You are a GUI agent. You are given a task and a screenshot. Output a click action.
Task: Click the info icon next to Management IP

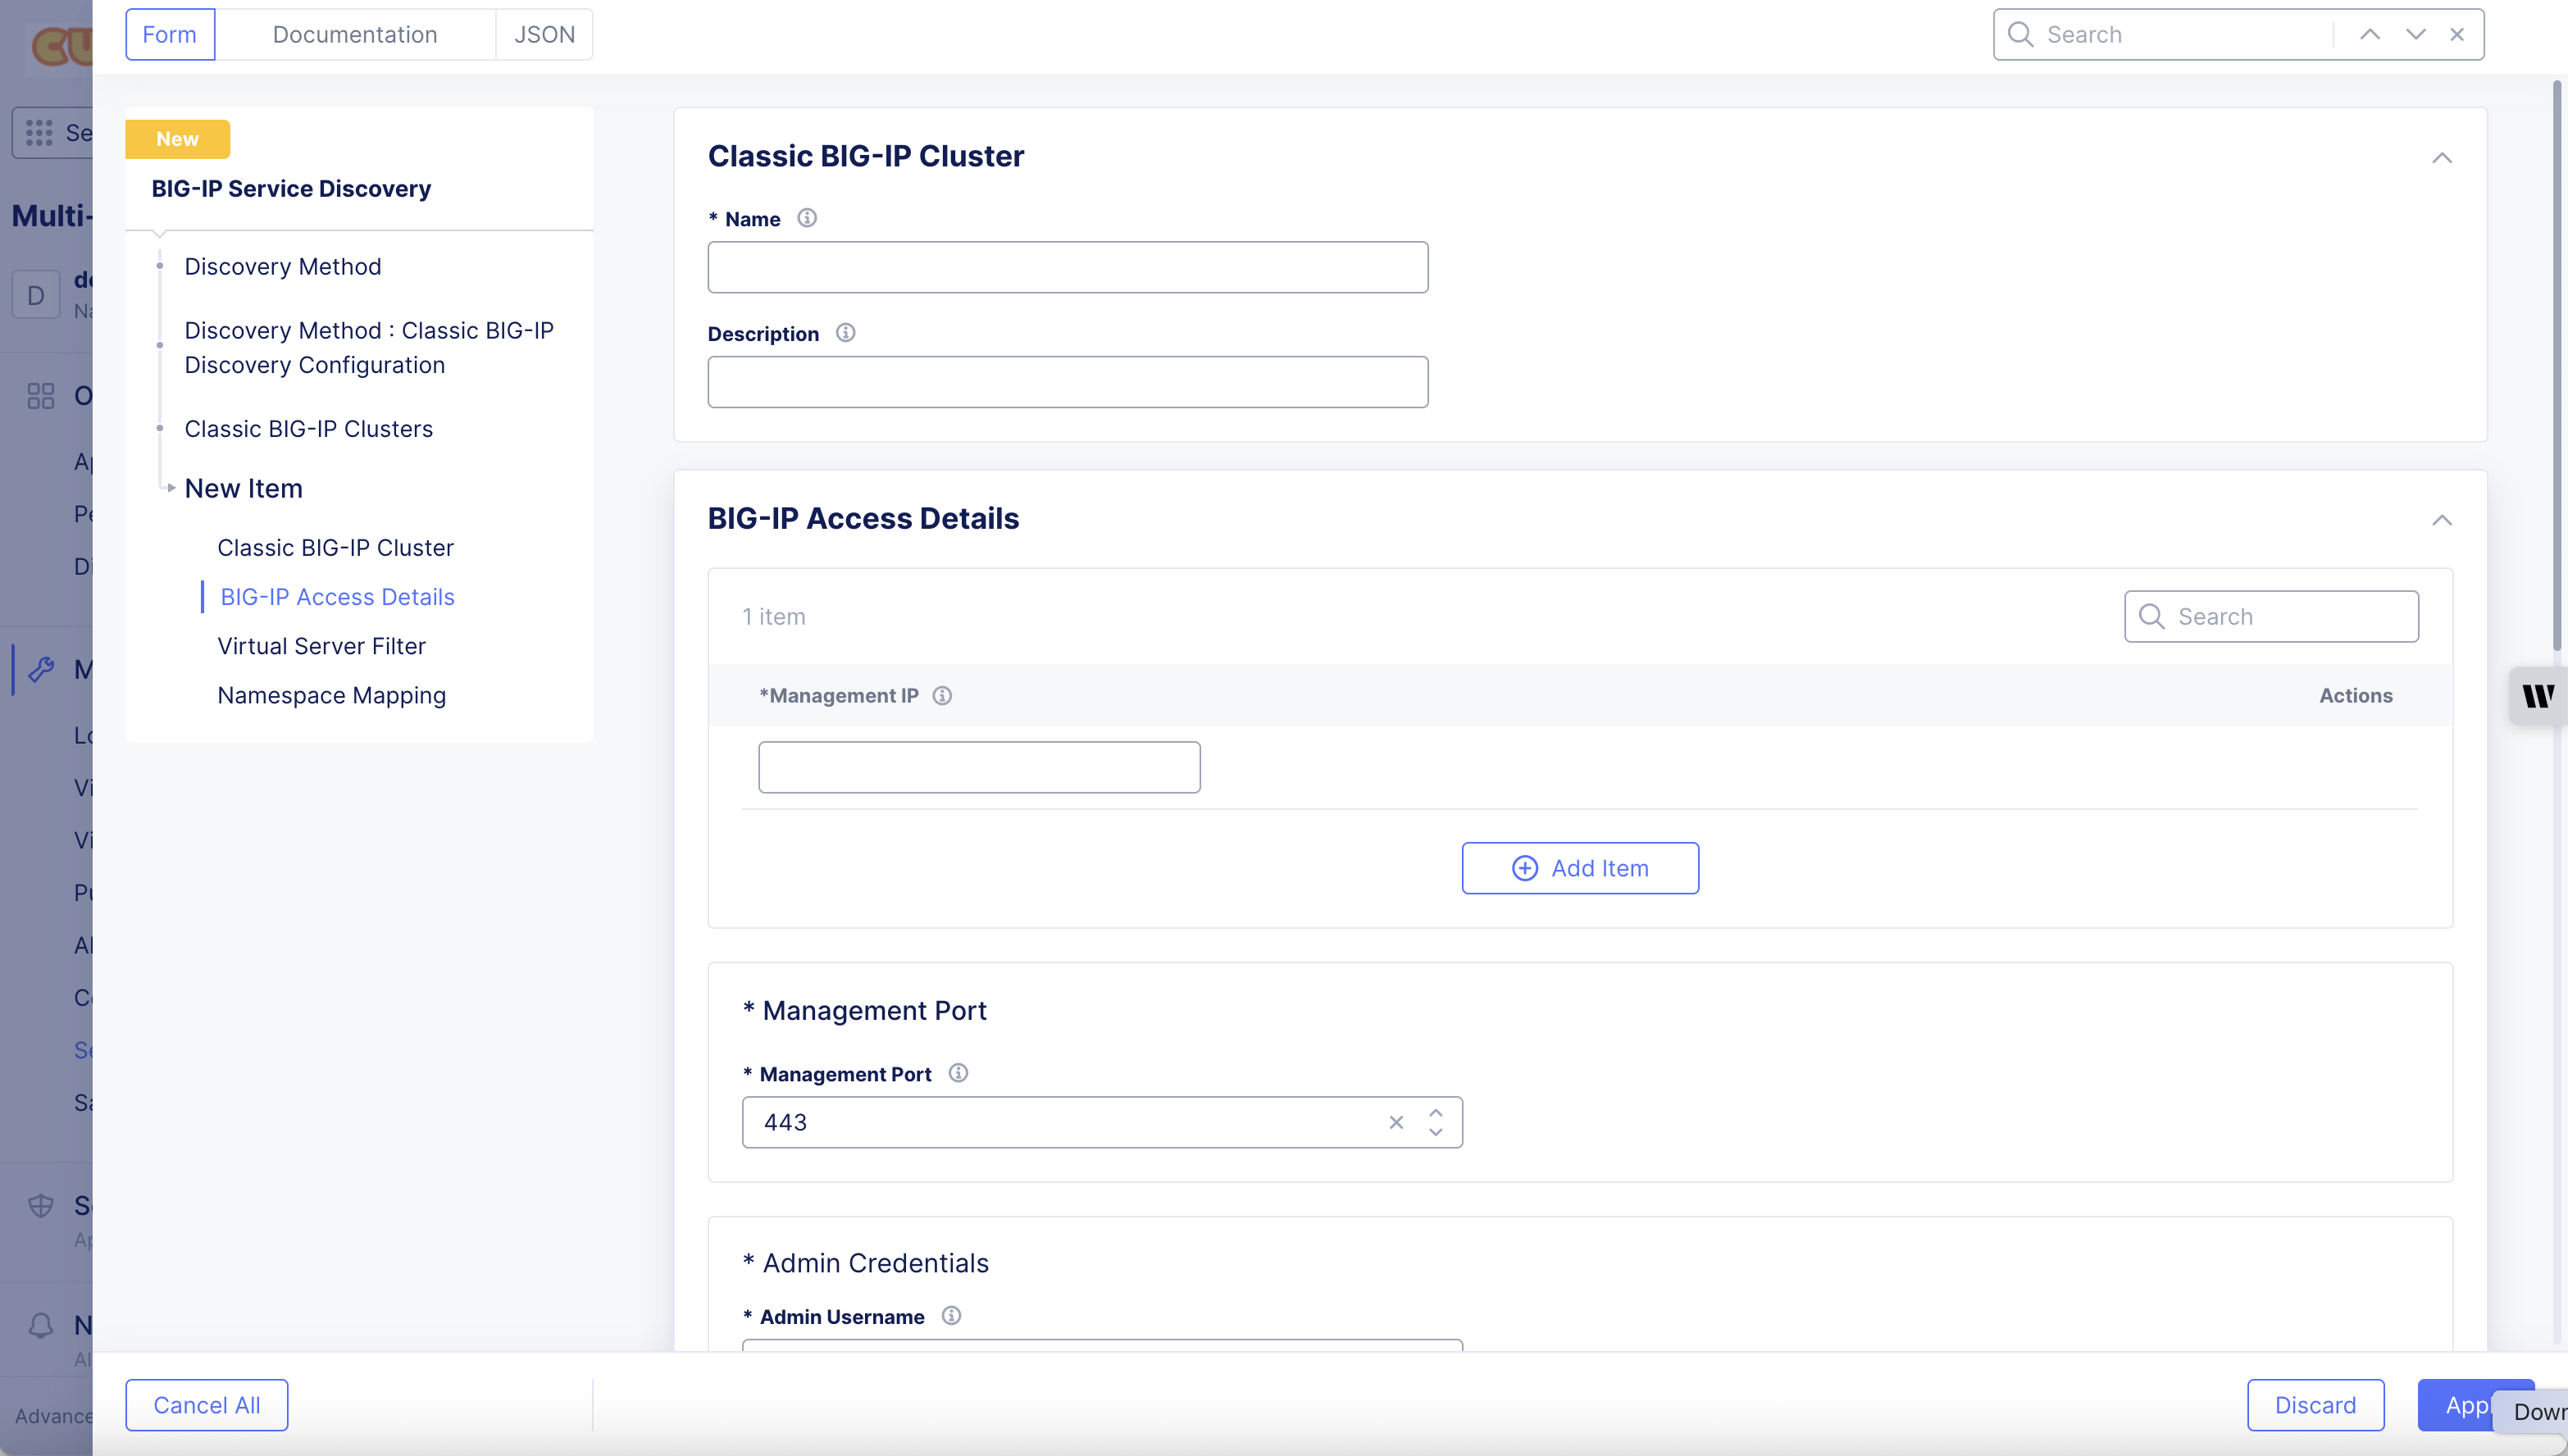point(942,695)
